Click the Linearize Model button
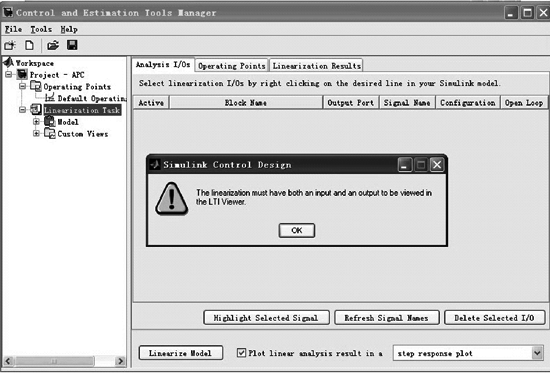 click(181, 353)
